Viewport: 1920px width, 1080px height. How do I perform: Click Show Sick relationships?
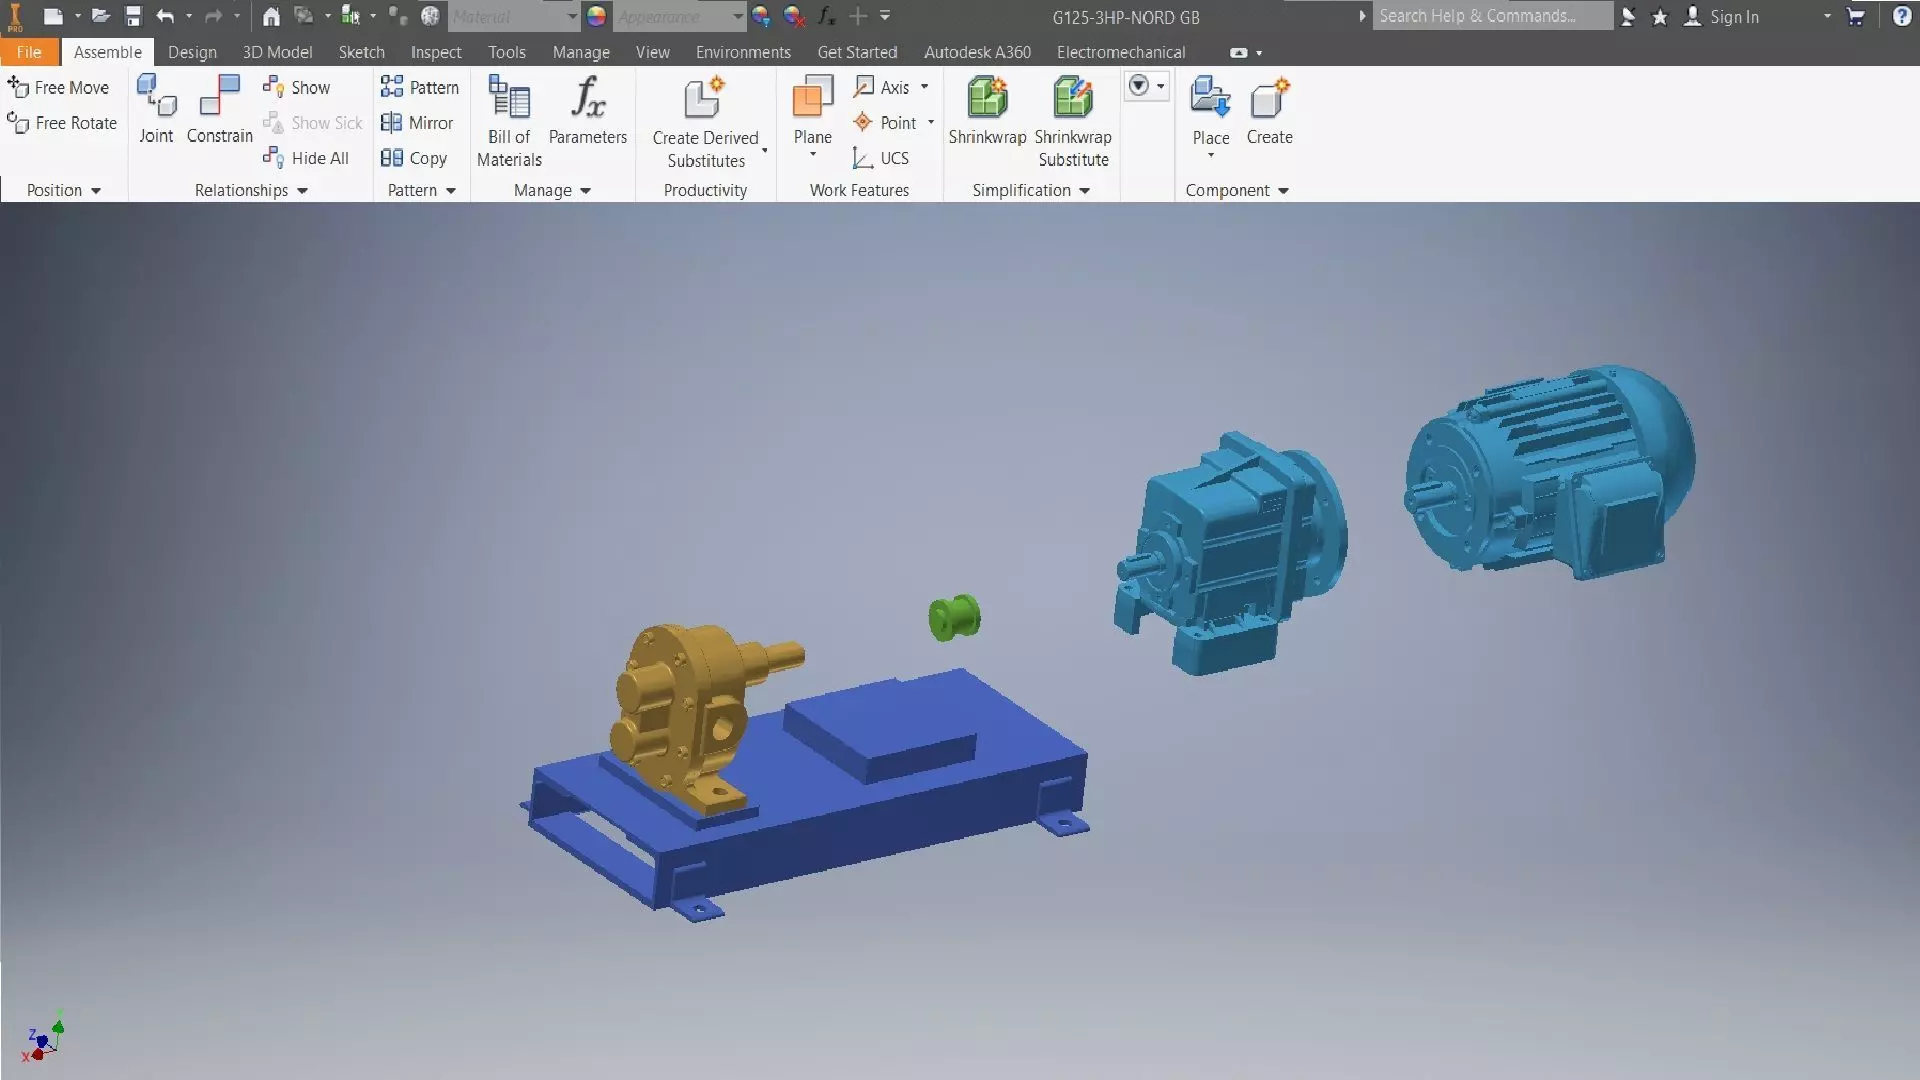point(313,123)
